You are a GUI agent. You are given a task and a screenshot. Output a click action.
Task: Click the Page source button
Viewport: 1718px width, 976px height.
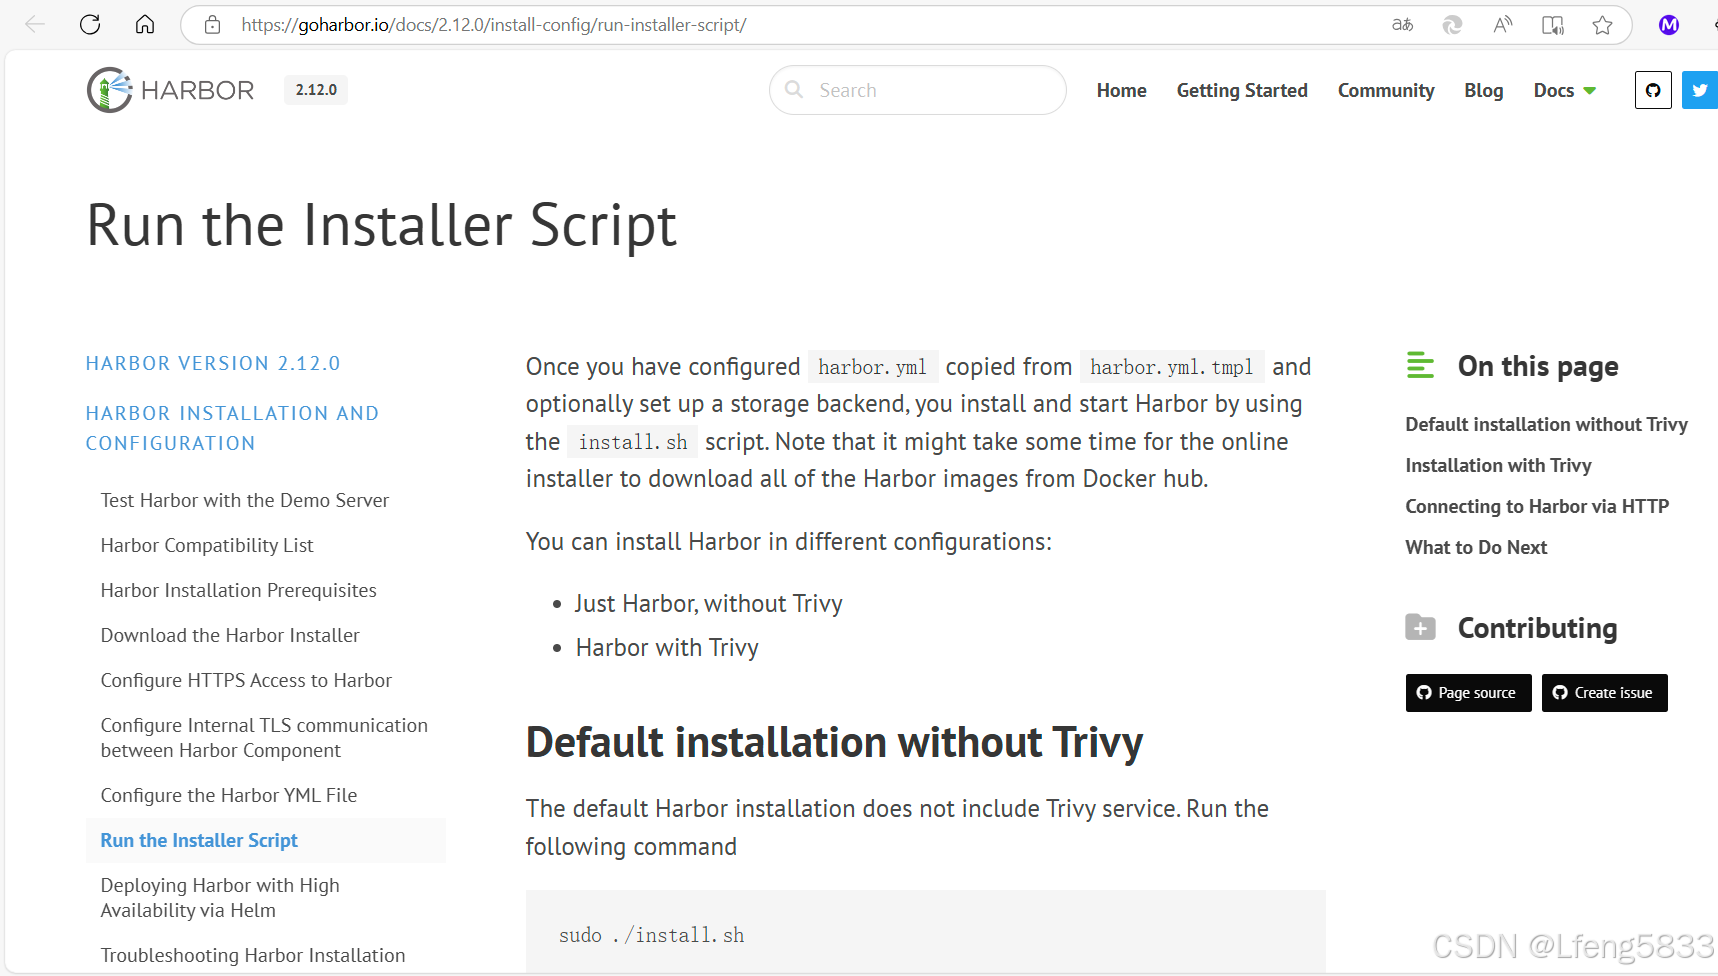pos(1468,693)
